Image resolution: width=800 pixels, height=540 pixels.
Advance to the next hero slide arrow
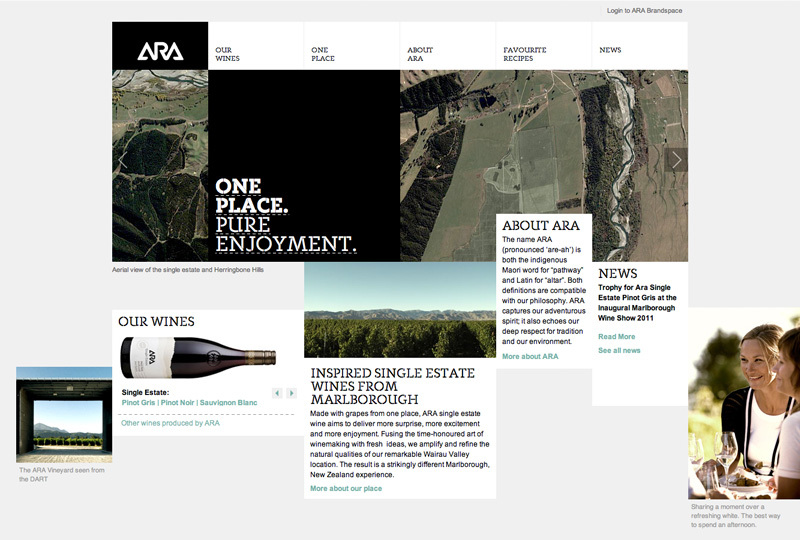click(x=676, y=160)
